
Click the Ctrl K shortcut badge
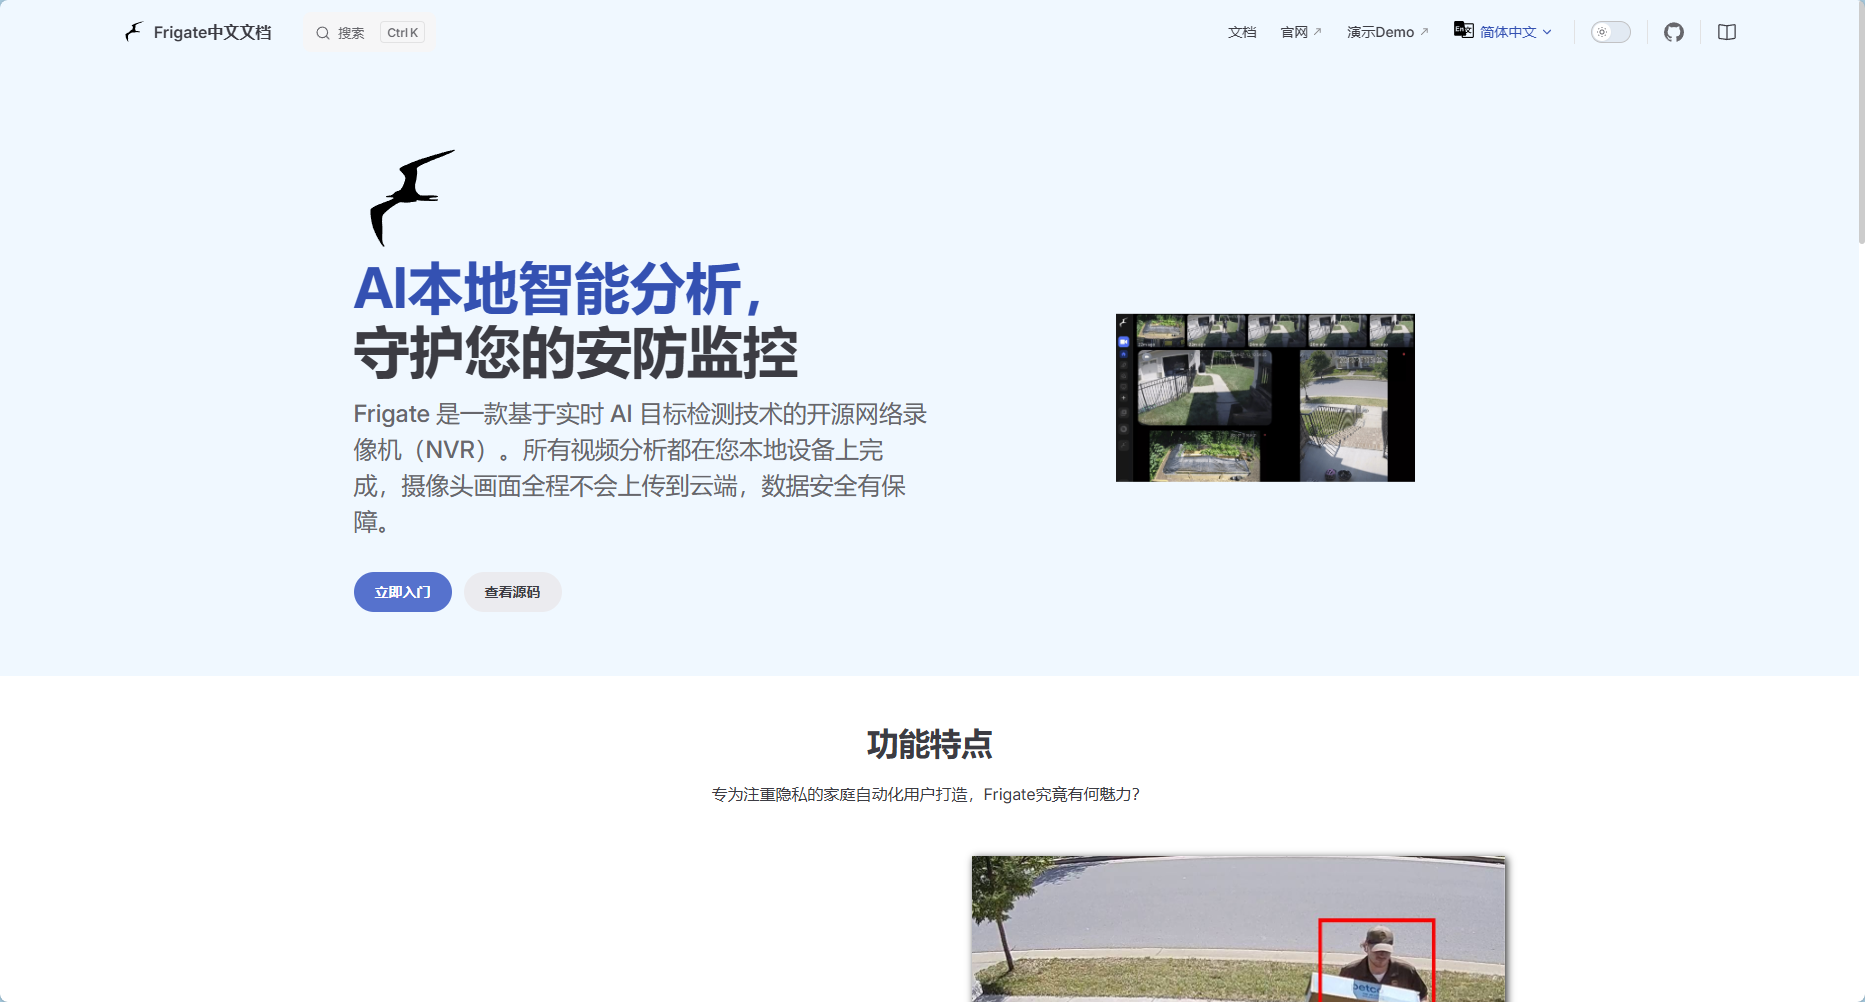pos(403,33)
